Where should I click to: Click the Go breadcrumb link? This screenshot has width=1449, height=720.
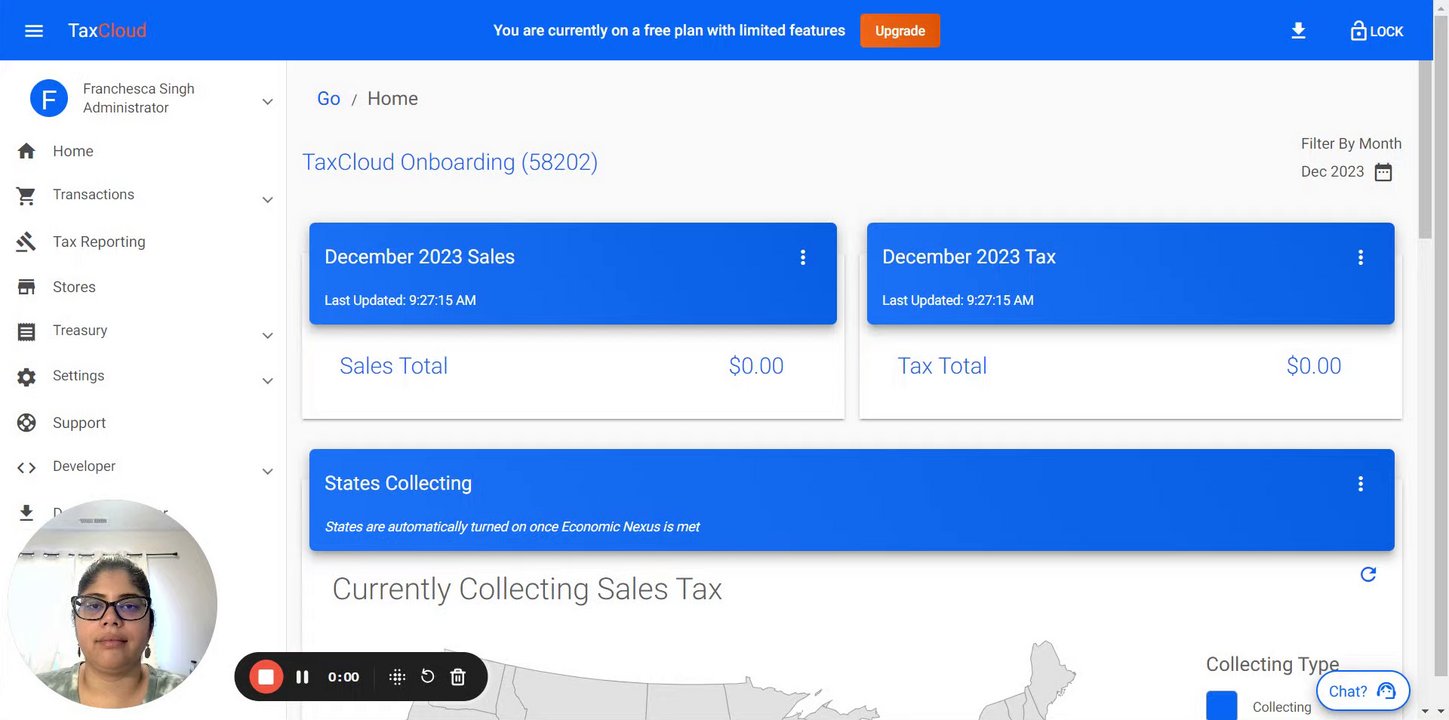point(329,99)
